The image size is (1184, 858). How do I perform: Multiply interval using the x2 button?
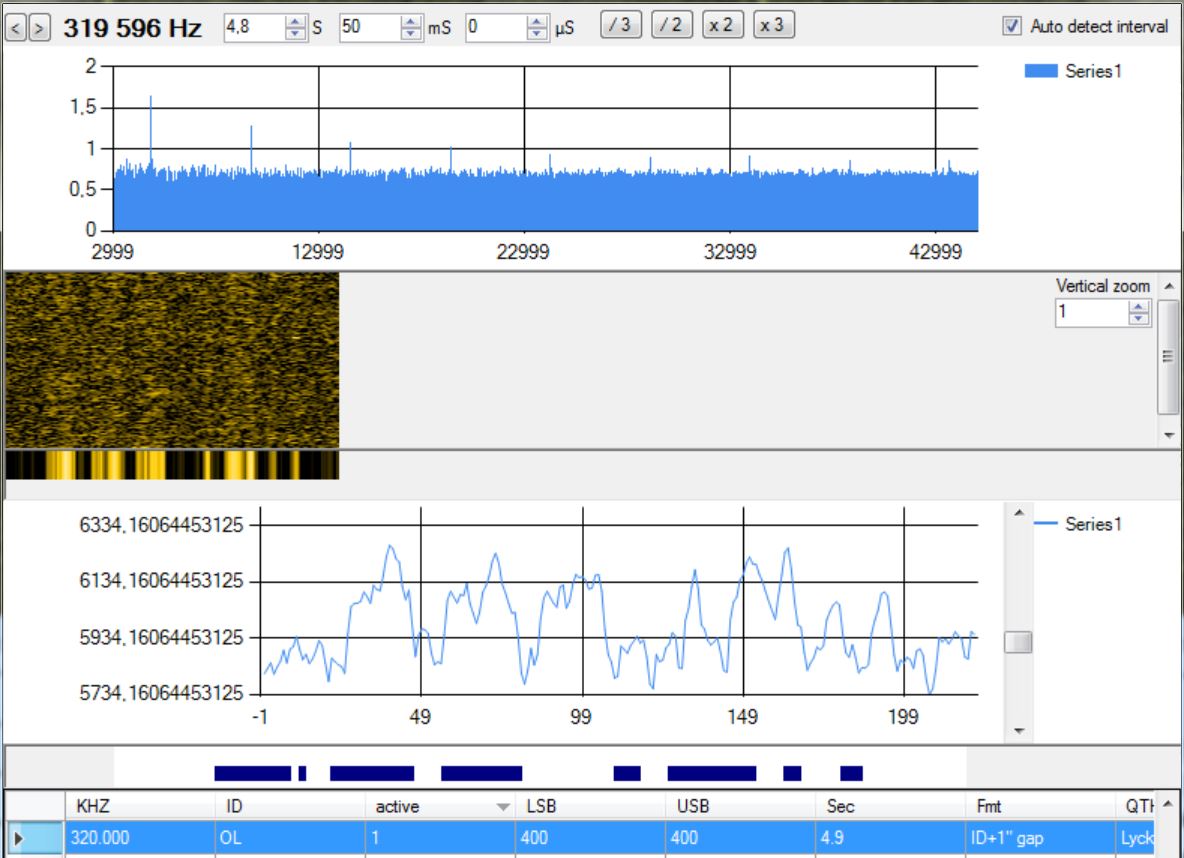click(723, 25)
